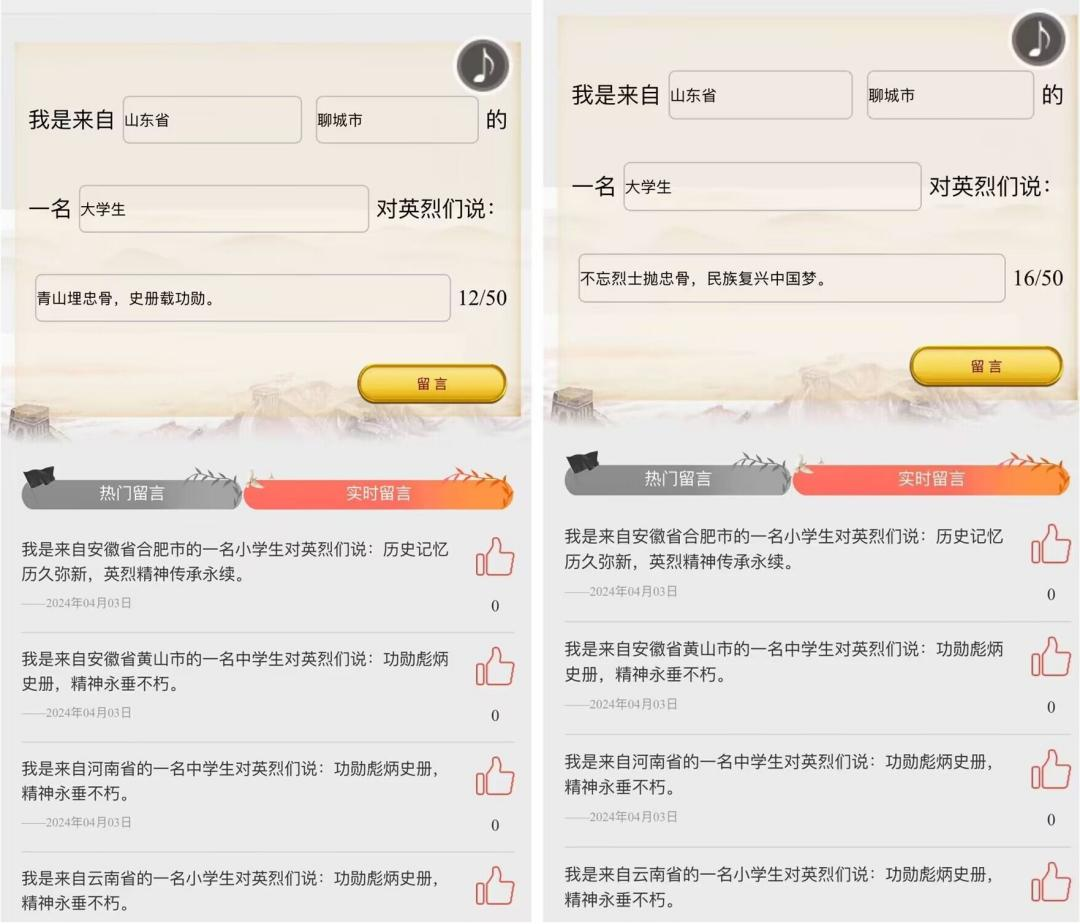This screenshot has width=1080, height=924.
Task: Like the 合肥市 message on left screen
Action: point(495,556)
